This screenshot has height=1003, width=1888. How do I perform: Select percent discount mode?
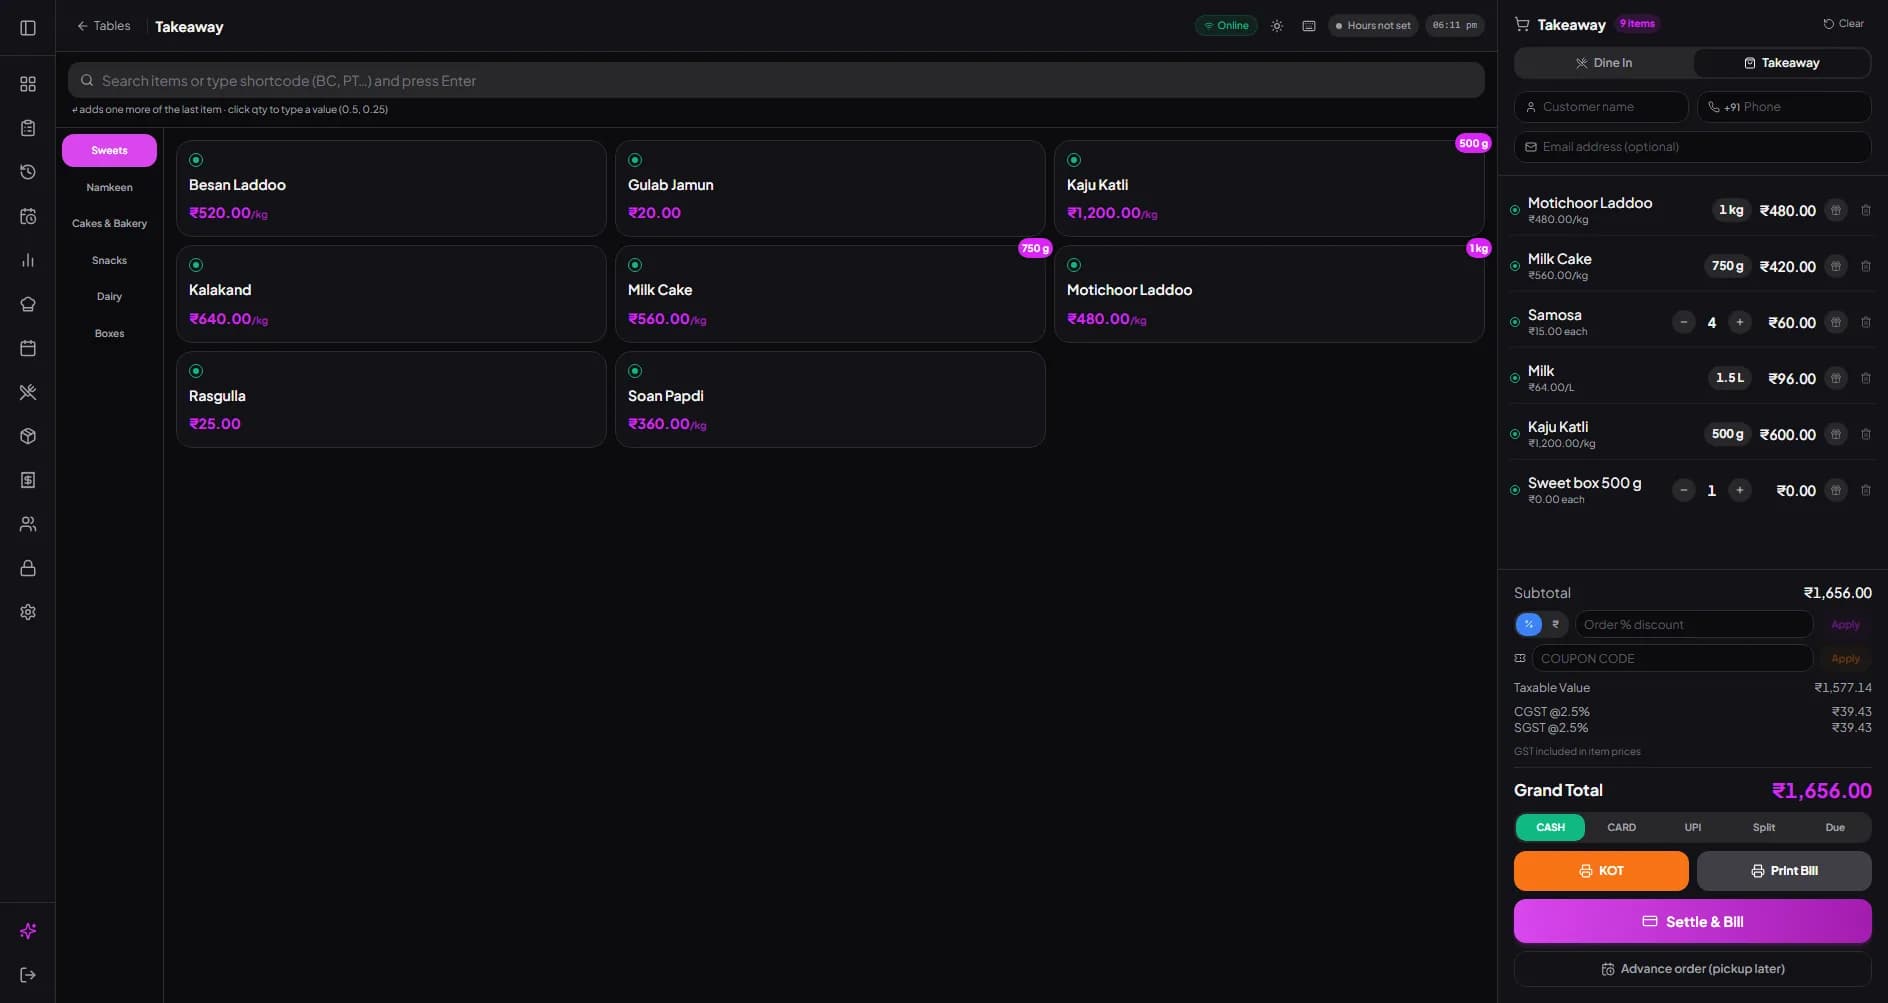(1529, 625)
